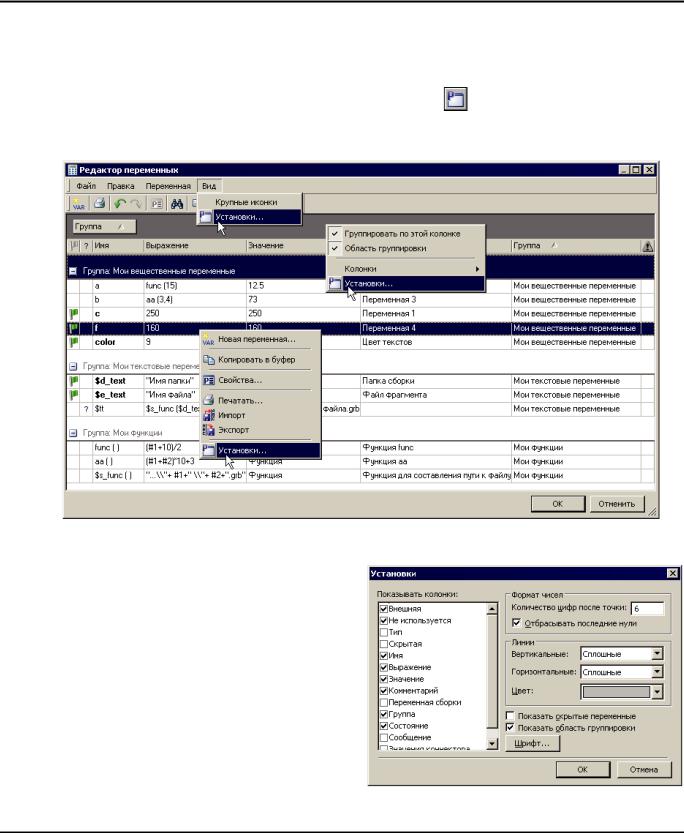
Task: Open the Колонки submenu
Action: tap(405, 269)
